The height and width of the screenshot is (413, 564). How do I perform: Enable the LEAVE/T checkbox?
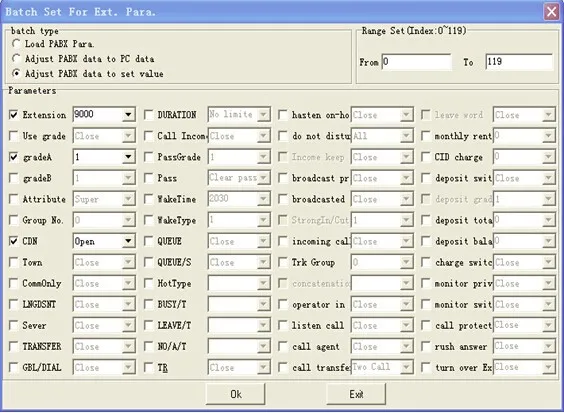(x=149, y=326)
